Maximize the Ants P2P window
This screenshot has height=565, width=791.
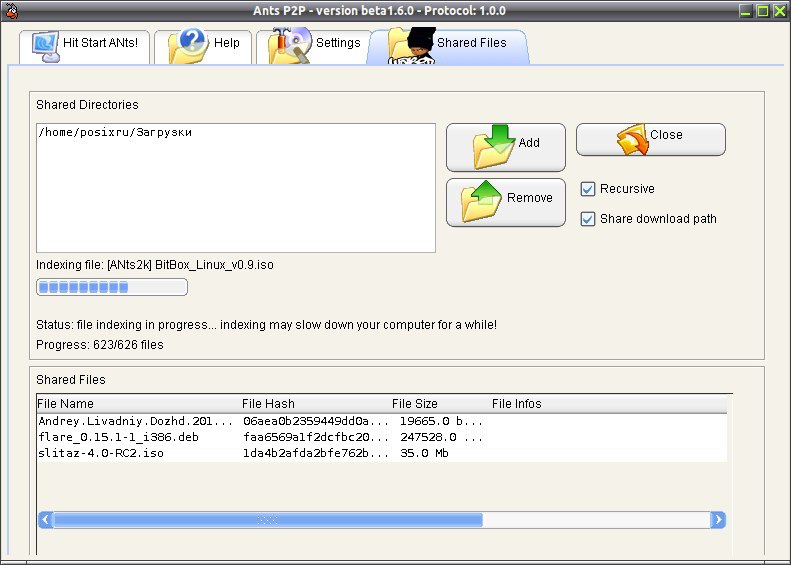[x=763, y=11]
